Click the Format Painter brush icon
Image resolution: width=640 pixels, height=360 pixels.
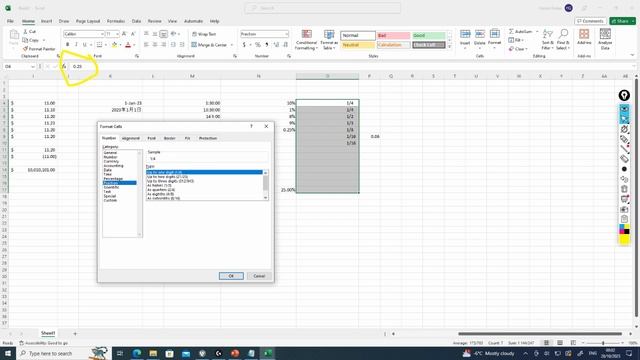click(25, 49)
